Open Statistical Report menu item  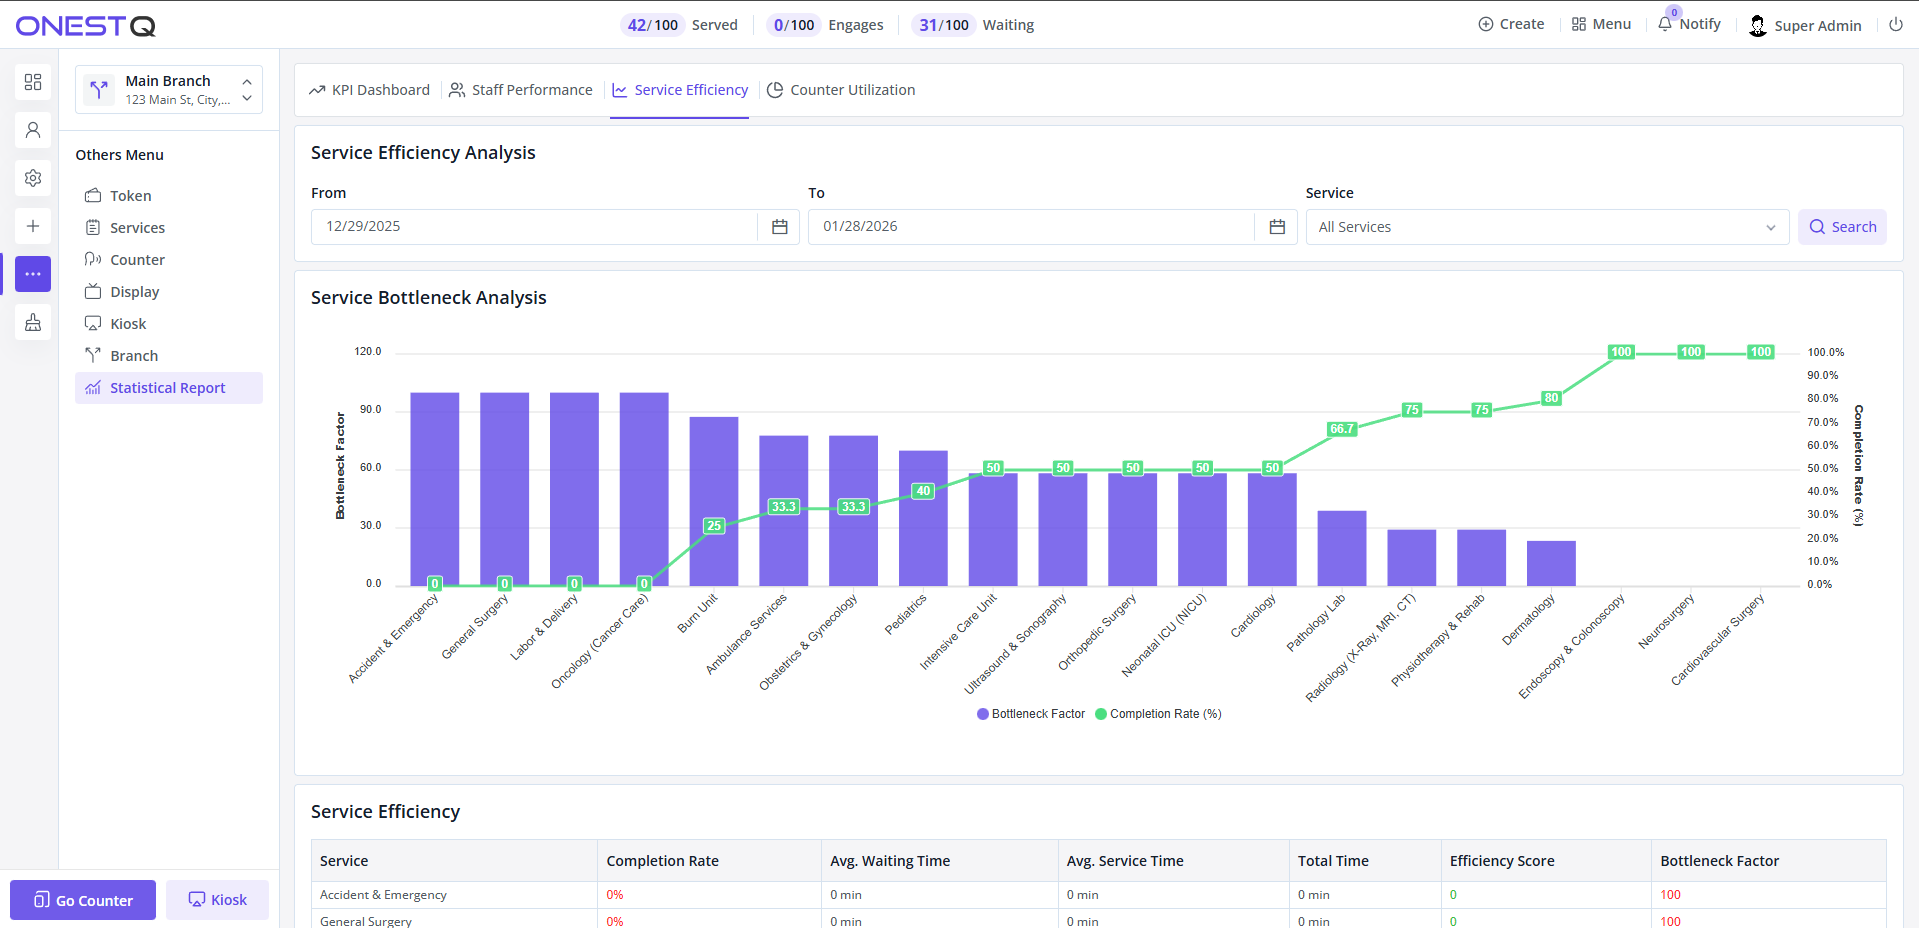click(169, 388)
